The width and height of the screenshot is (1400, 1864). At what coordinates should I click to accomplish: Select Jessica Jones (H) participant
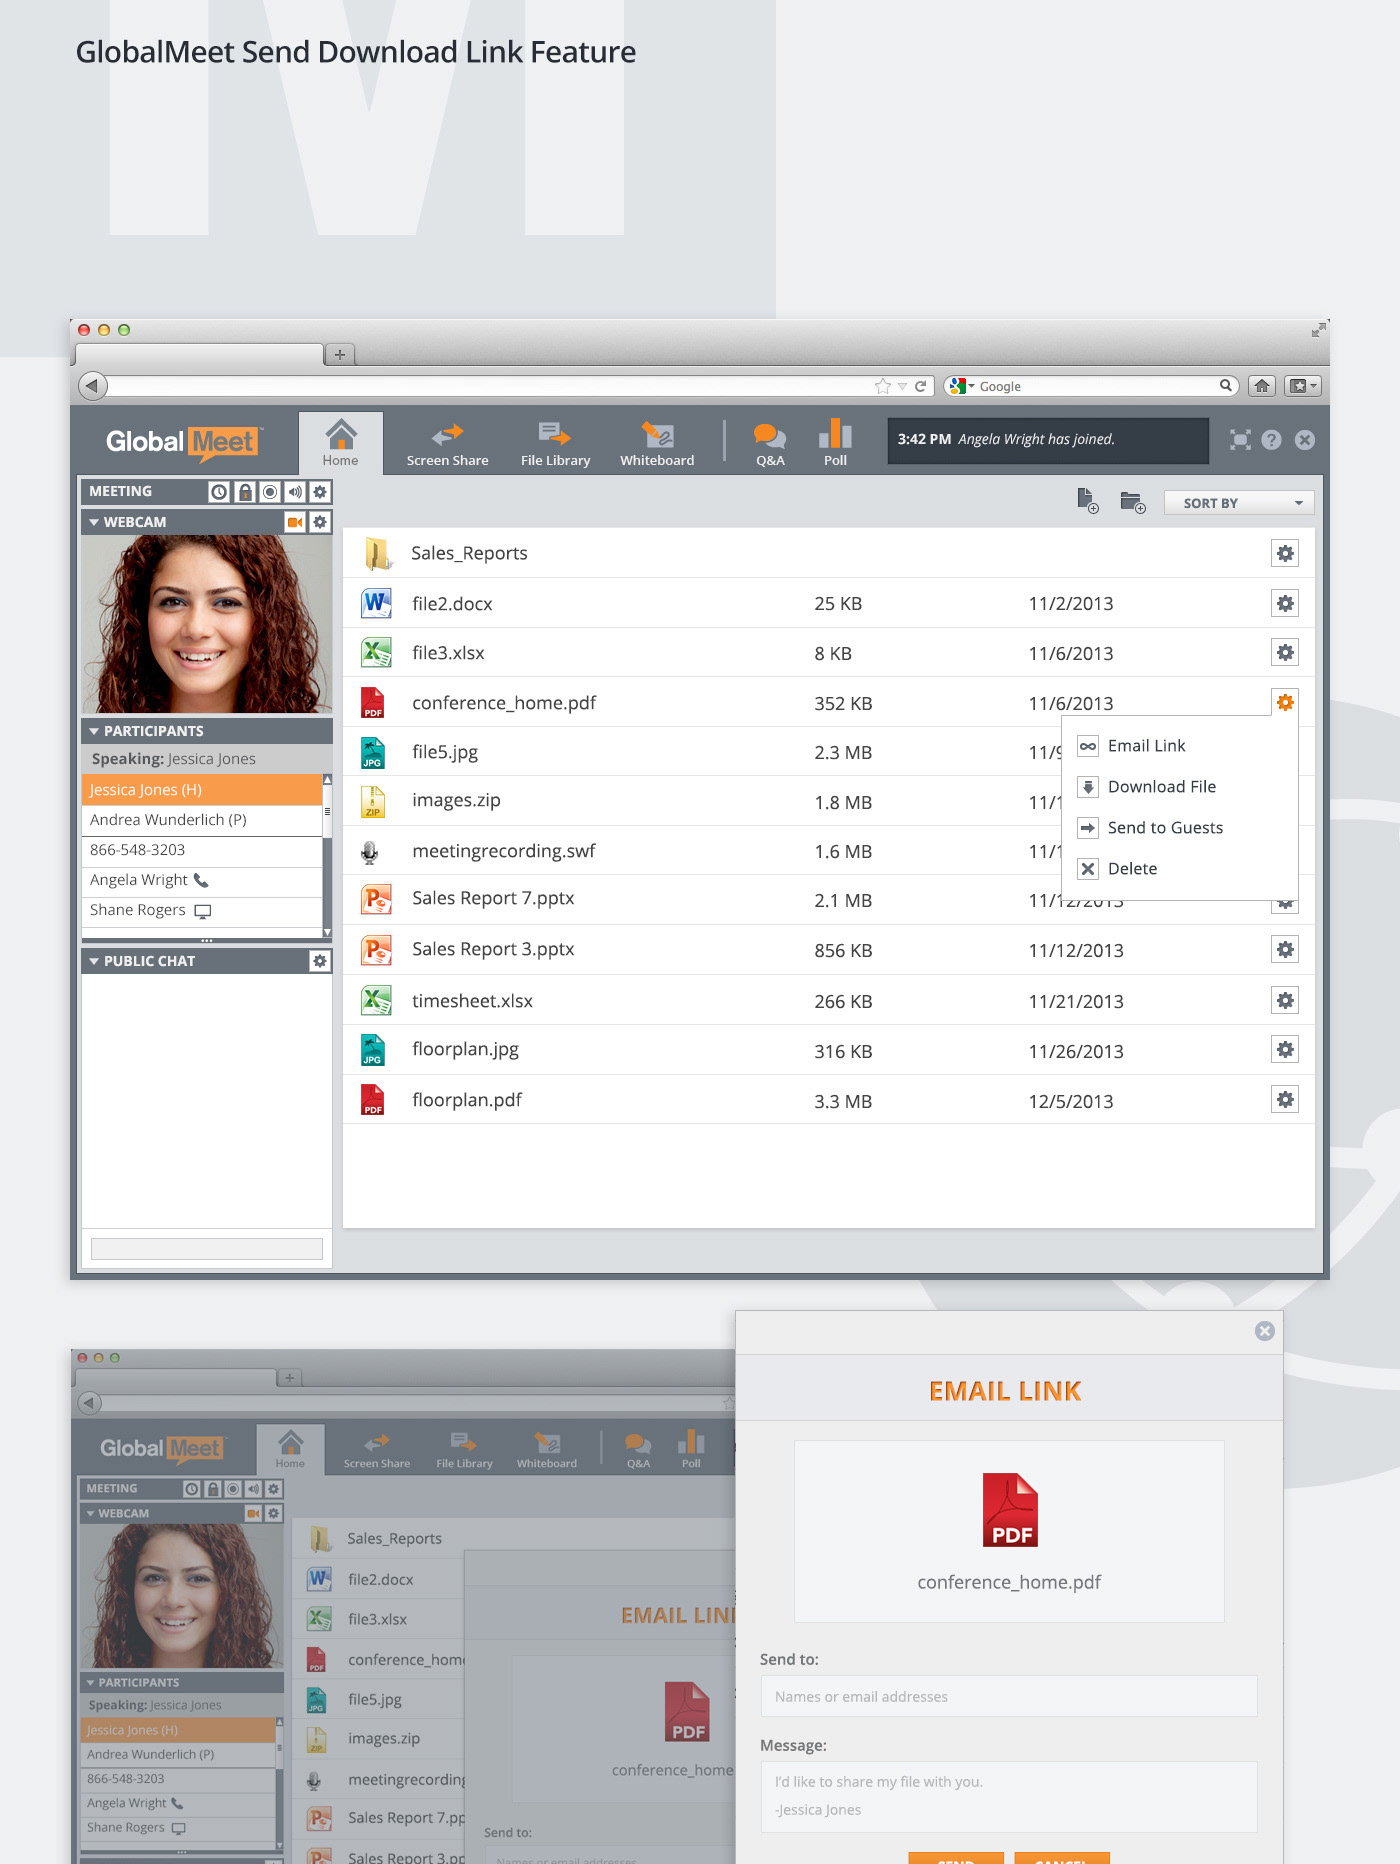click(201, 790)
